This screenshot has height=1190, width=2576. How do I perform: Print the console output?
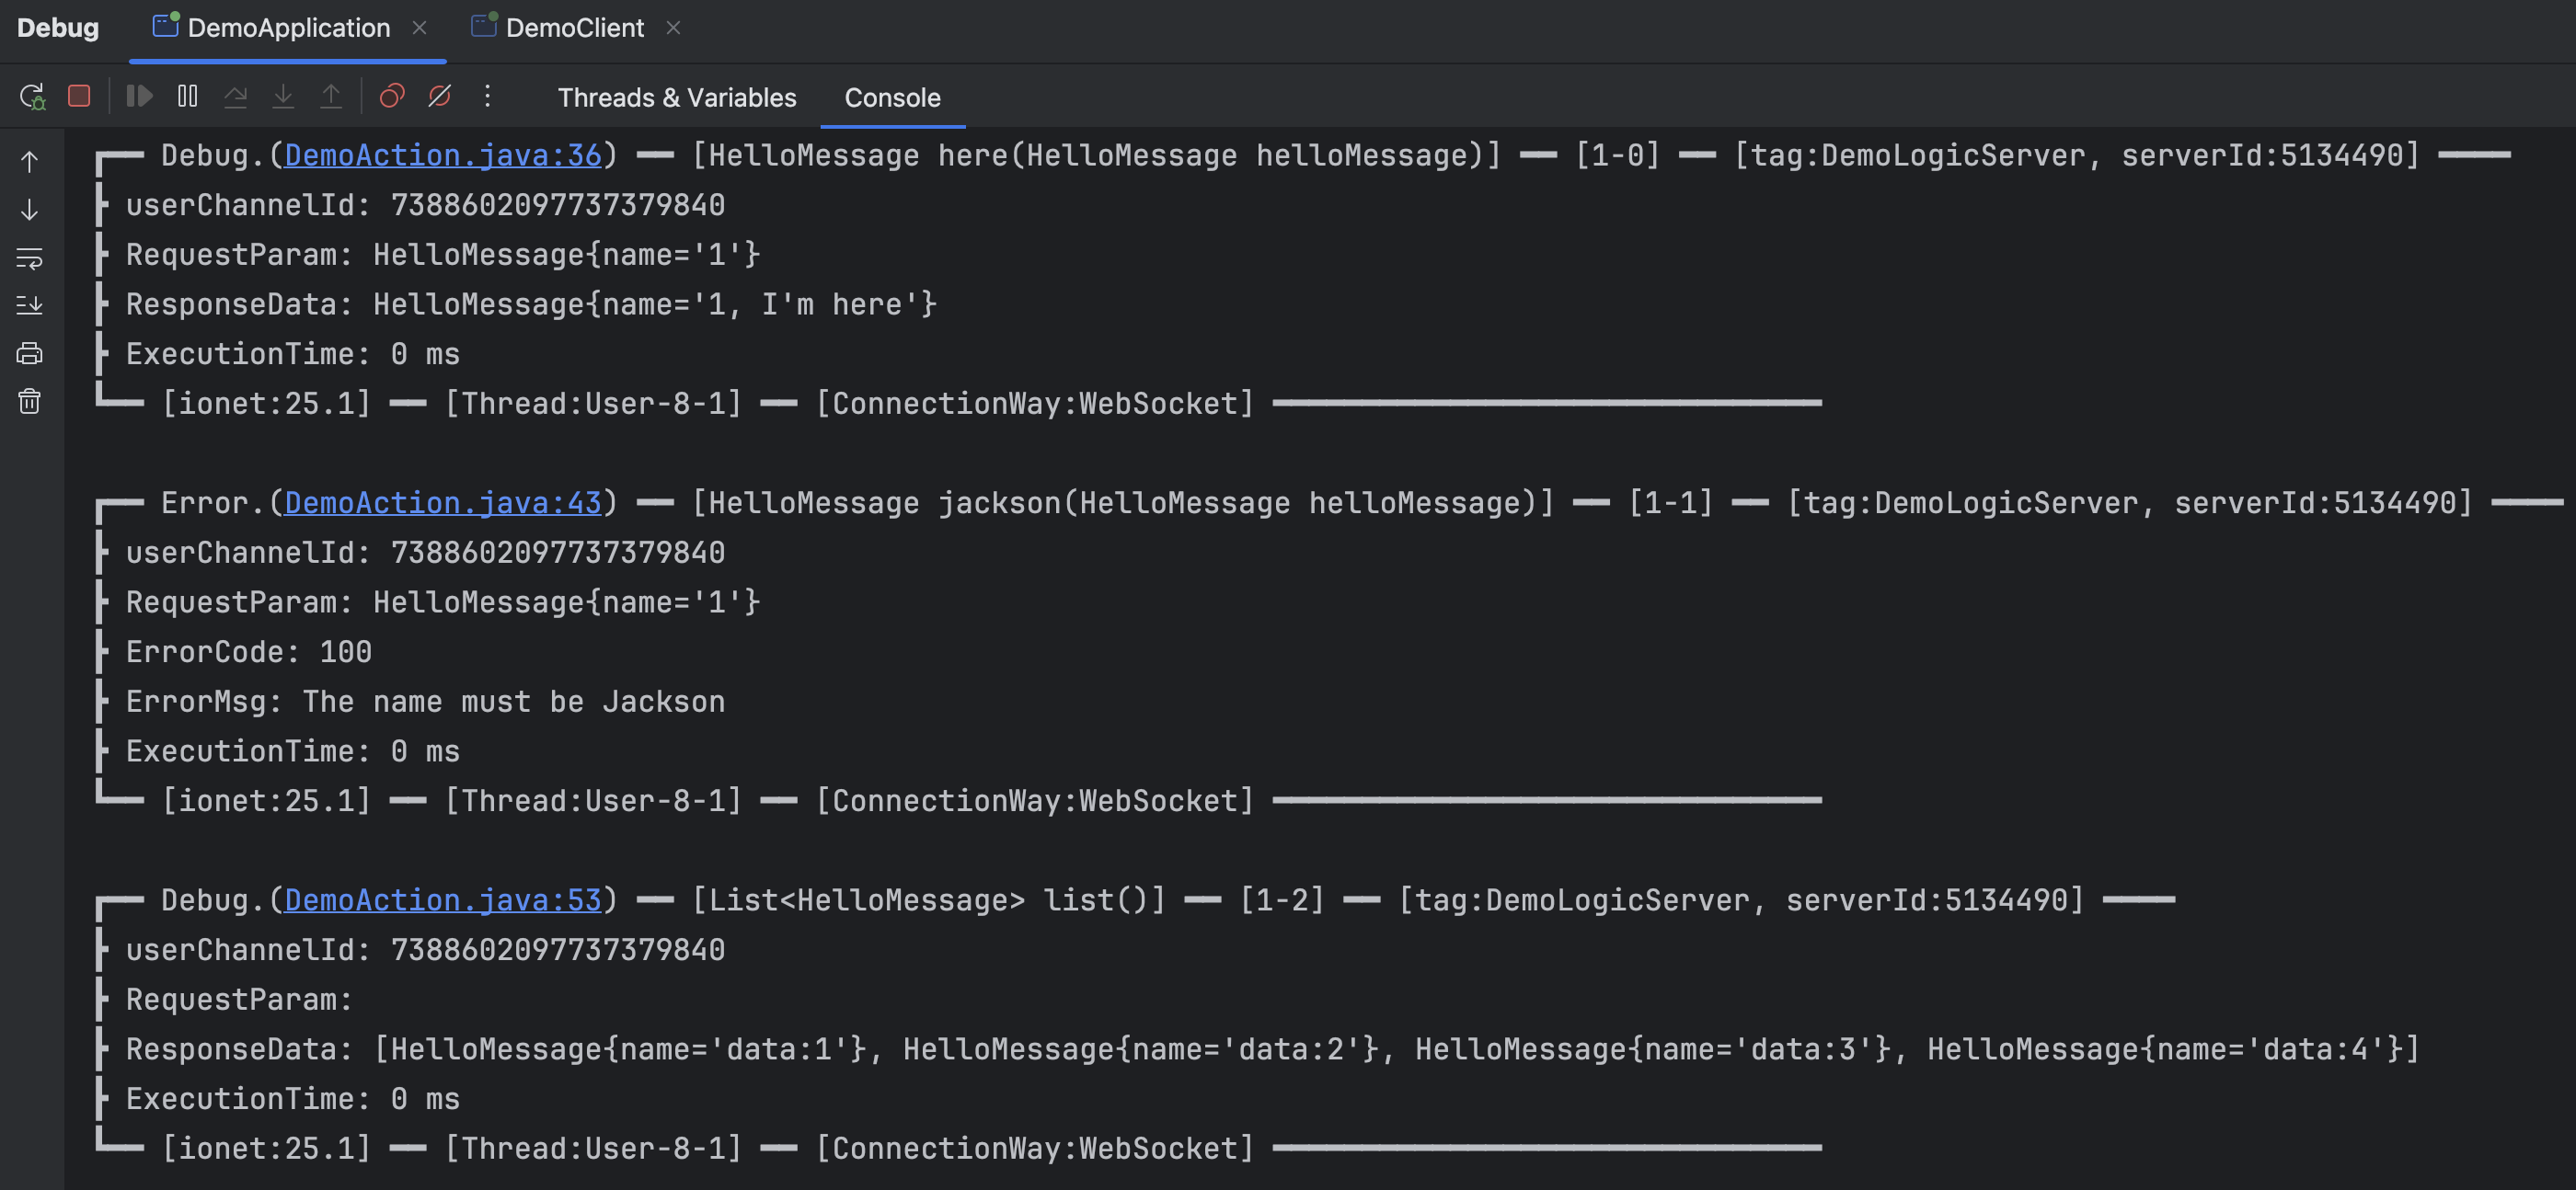point(30,353)
